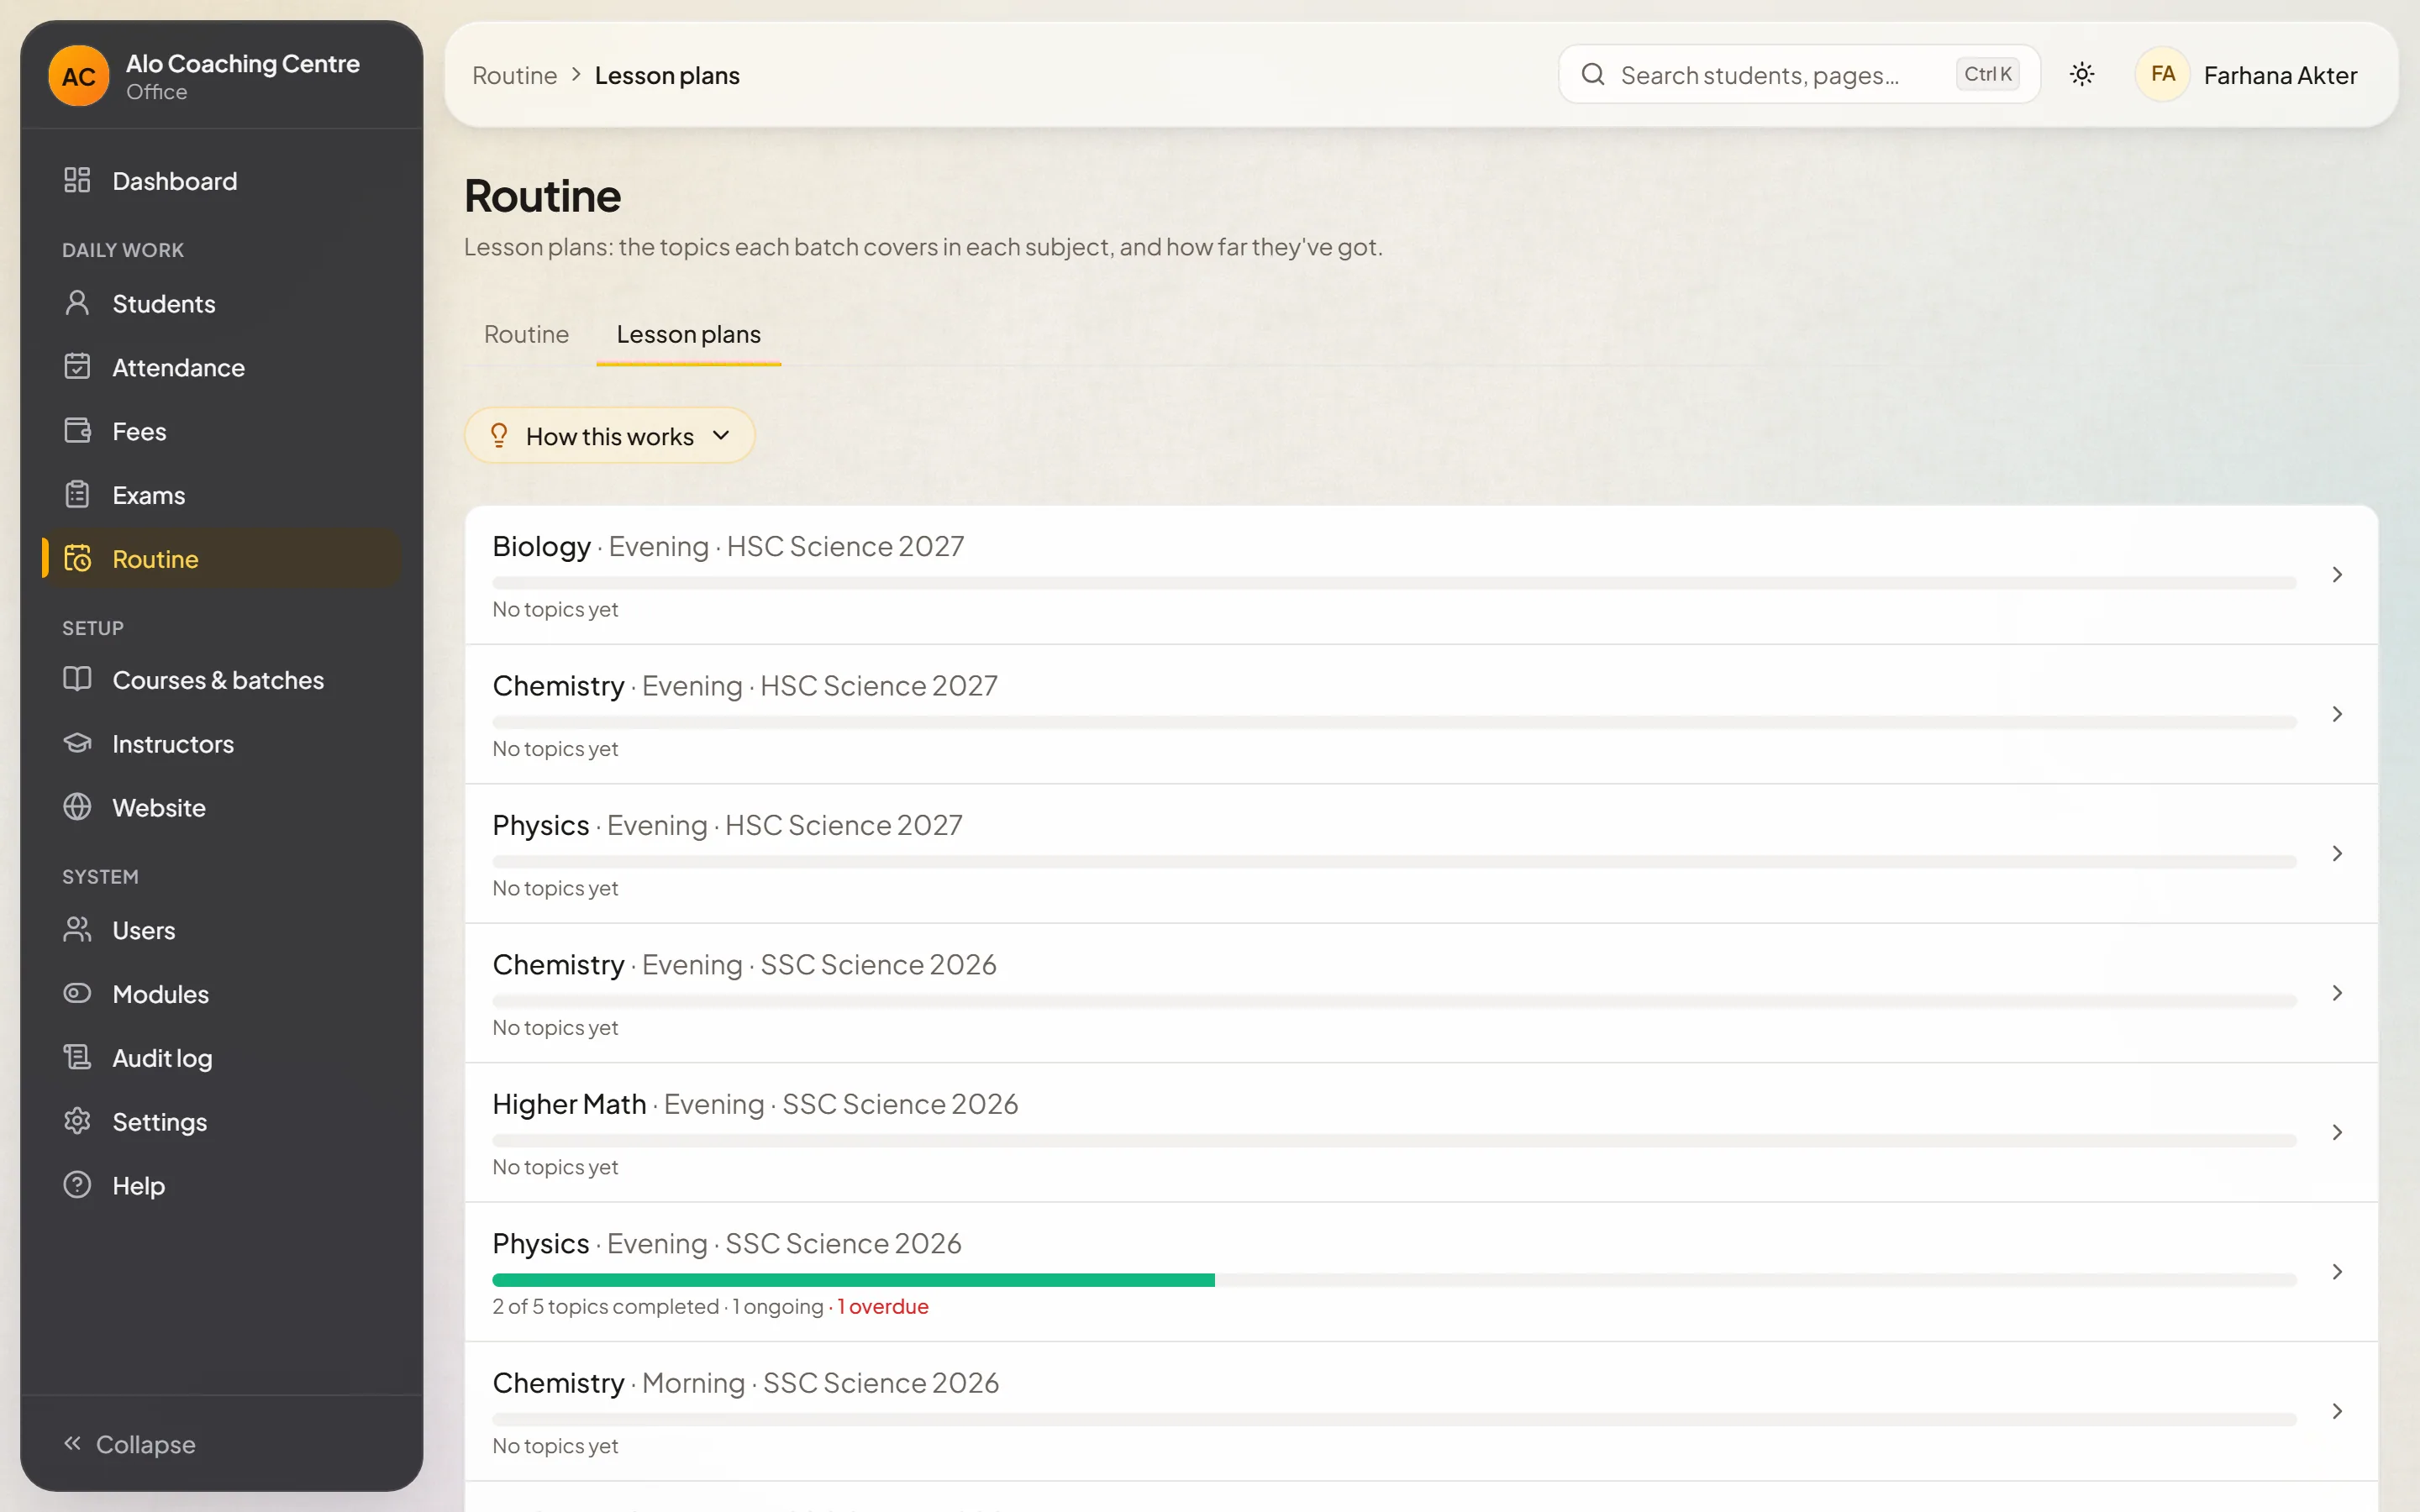The width and height of the screenshot is (2420, 1512).
Task: Click the 'Lesson plans' breadcrumb text
Action: pyautogui.click(x=667, y=75)
